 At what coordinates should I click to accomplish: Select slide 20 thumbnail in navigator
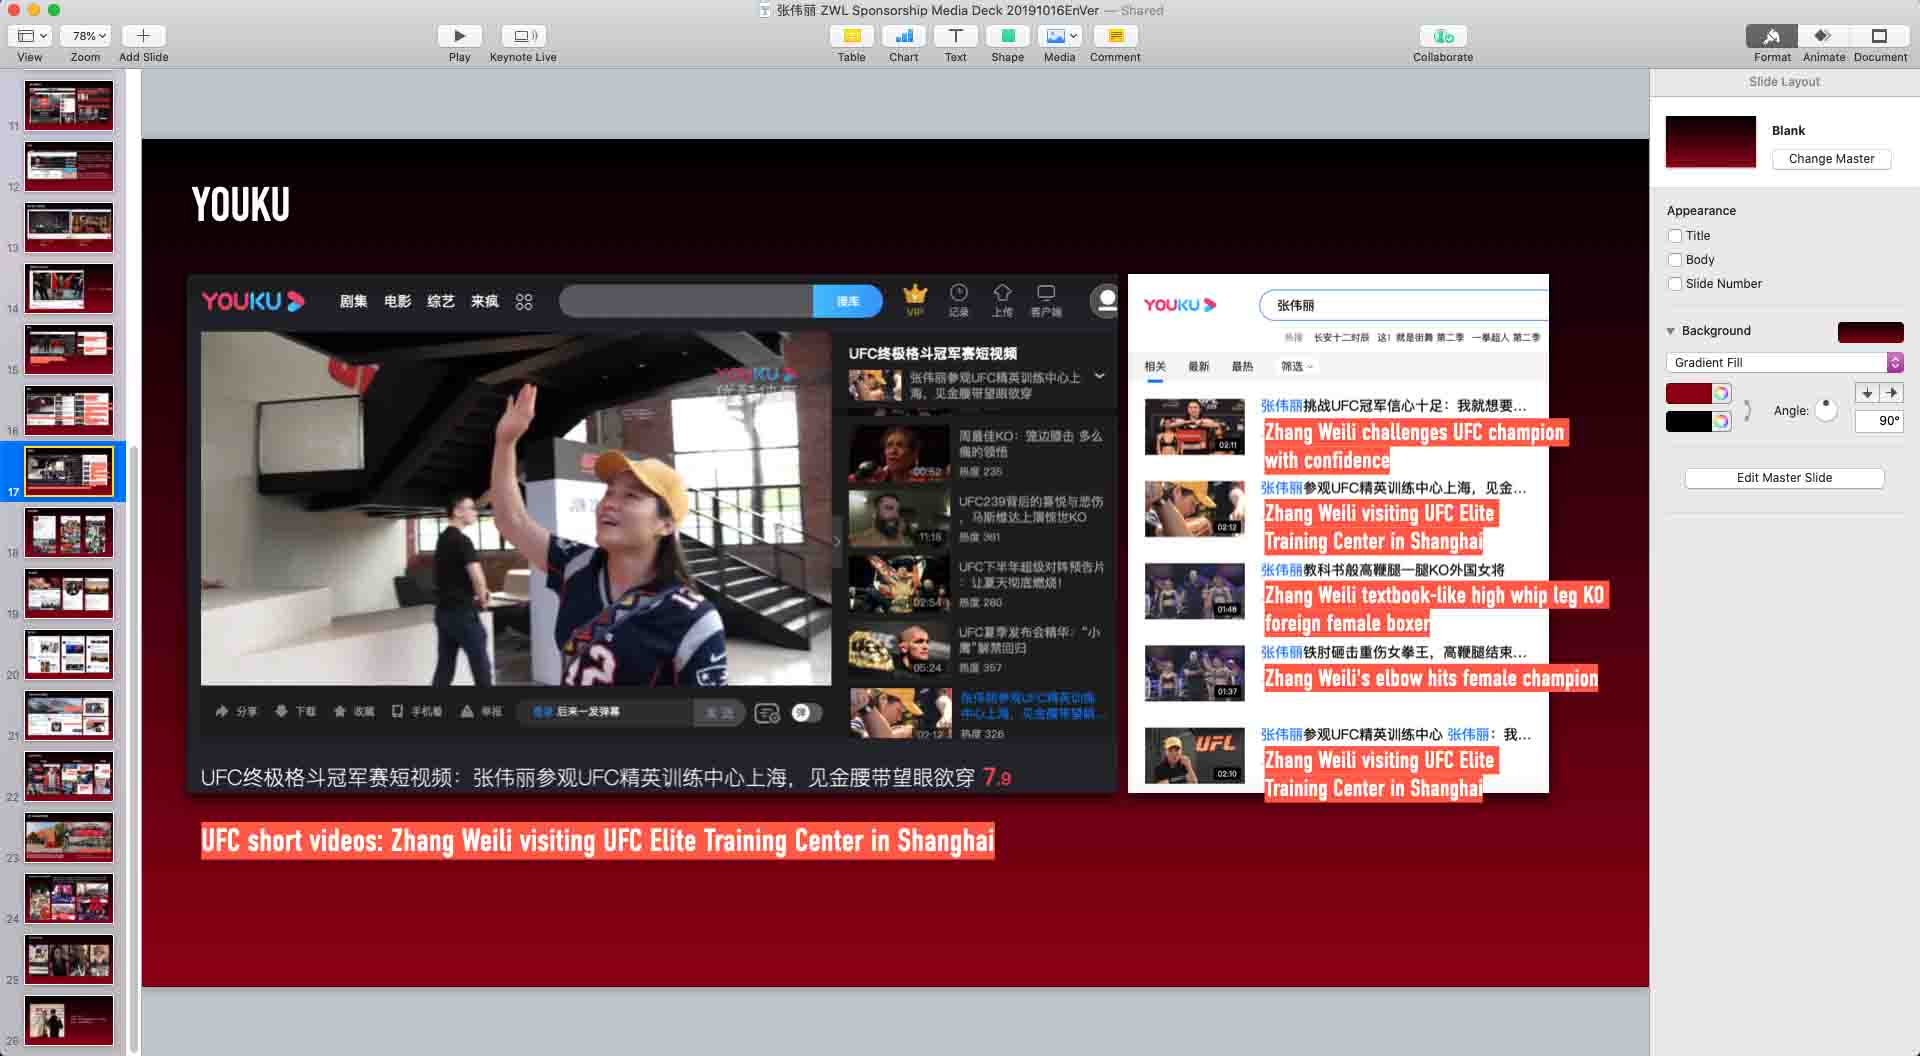click(x=69, y=654)
